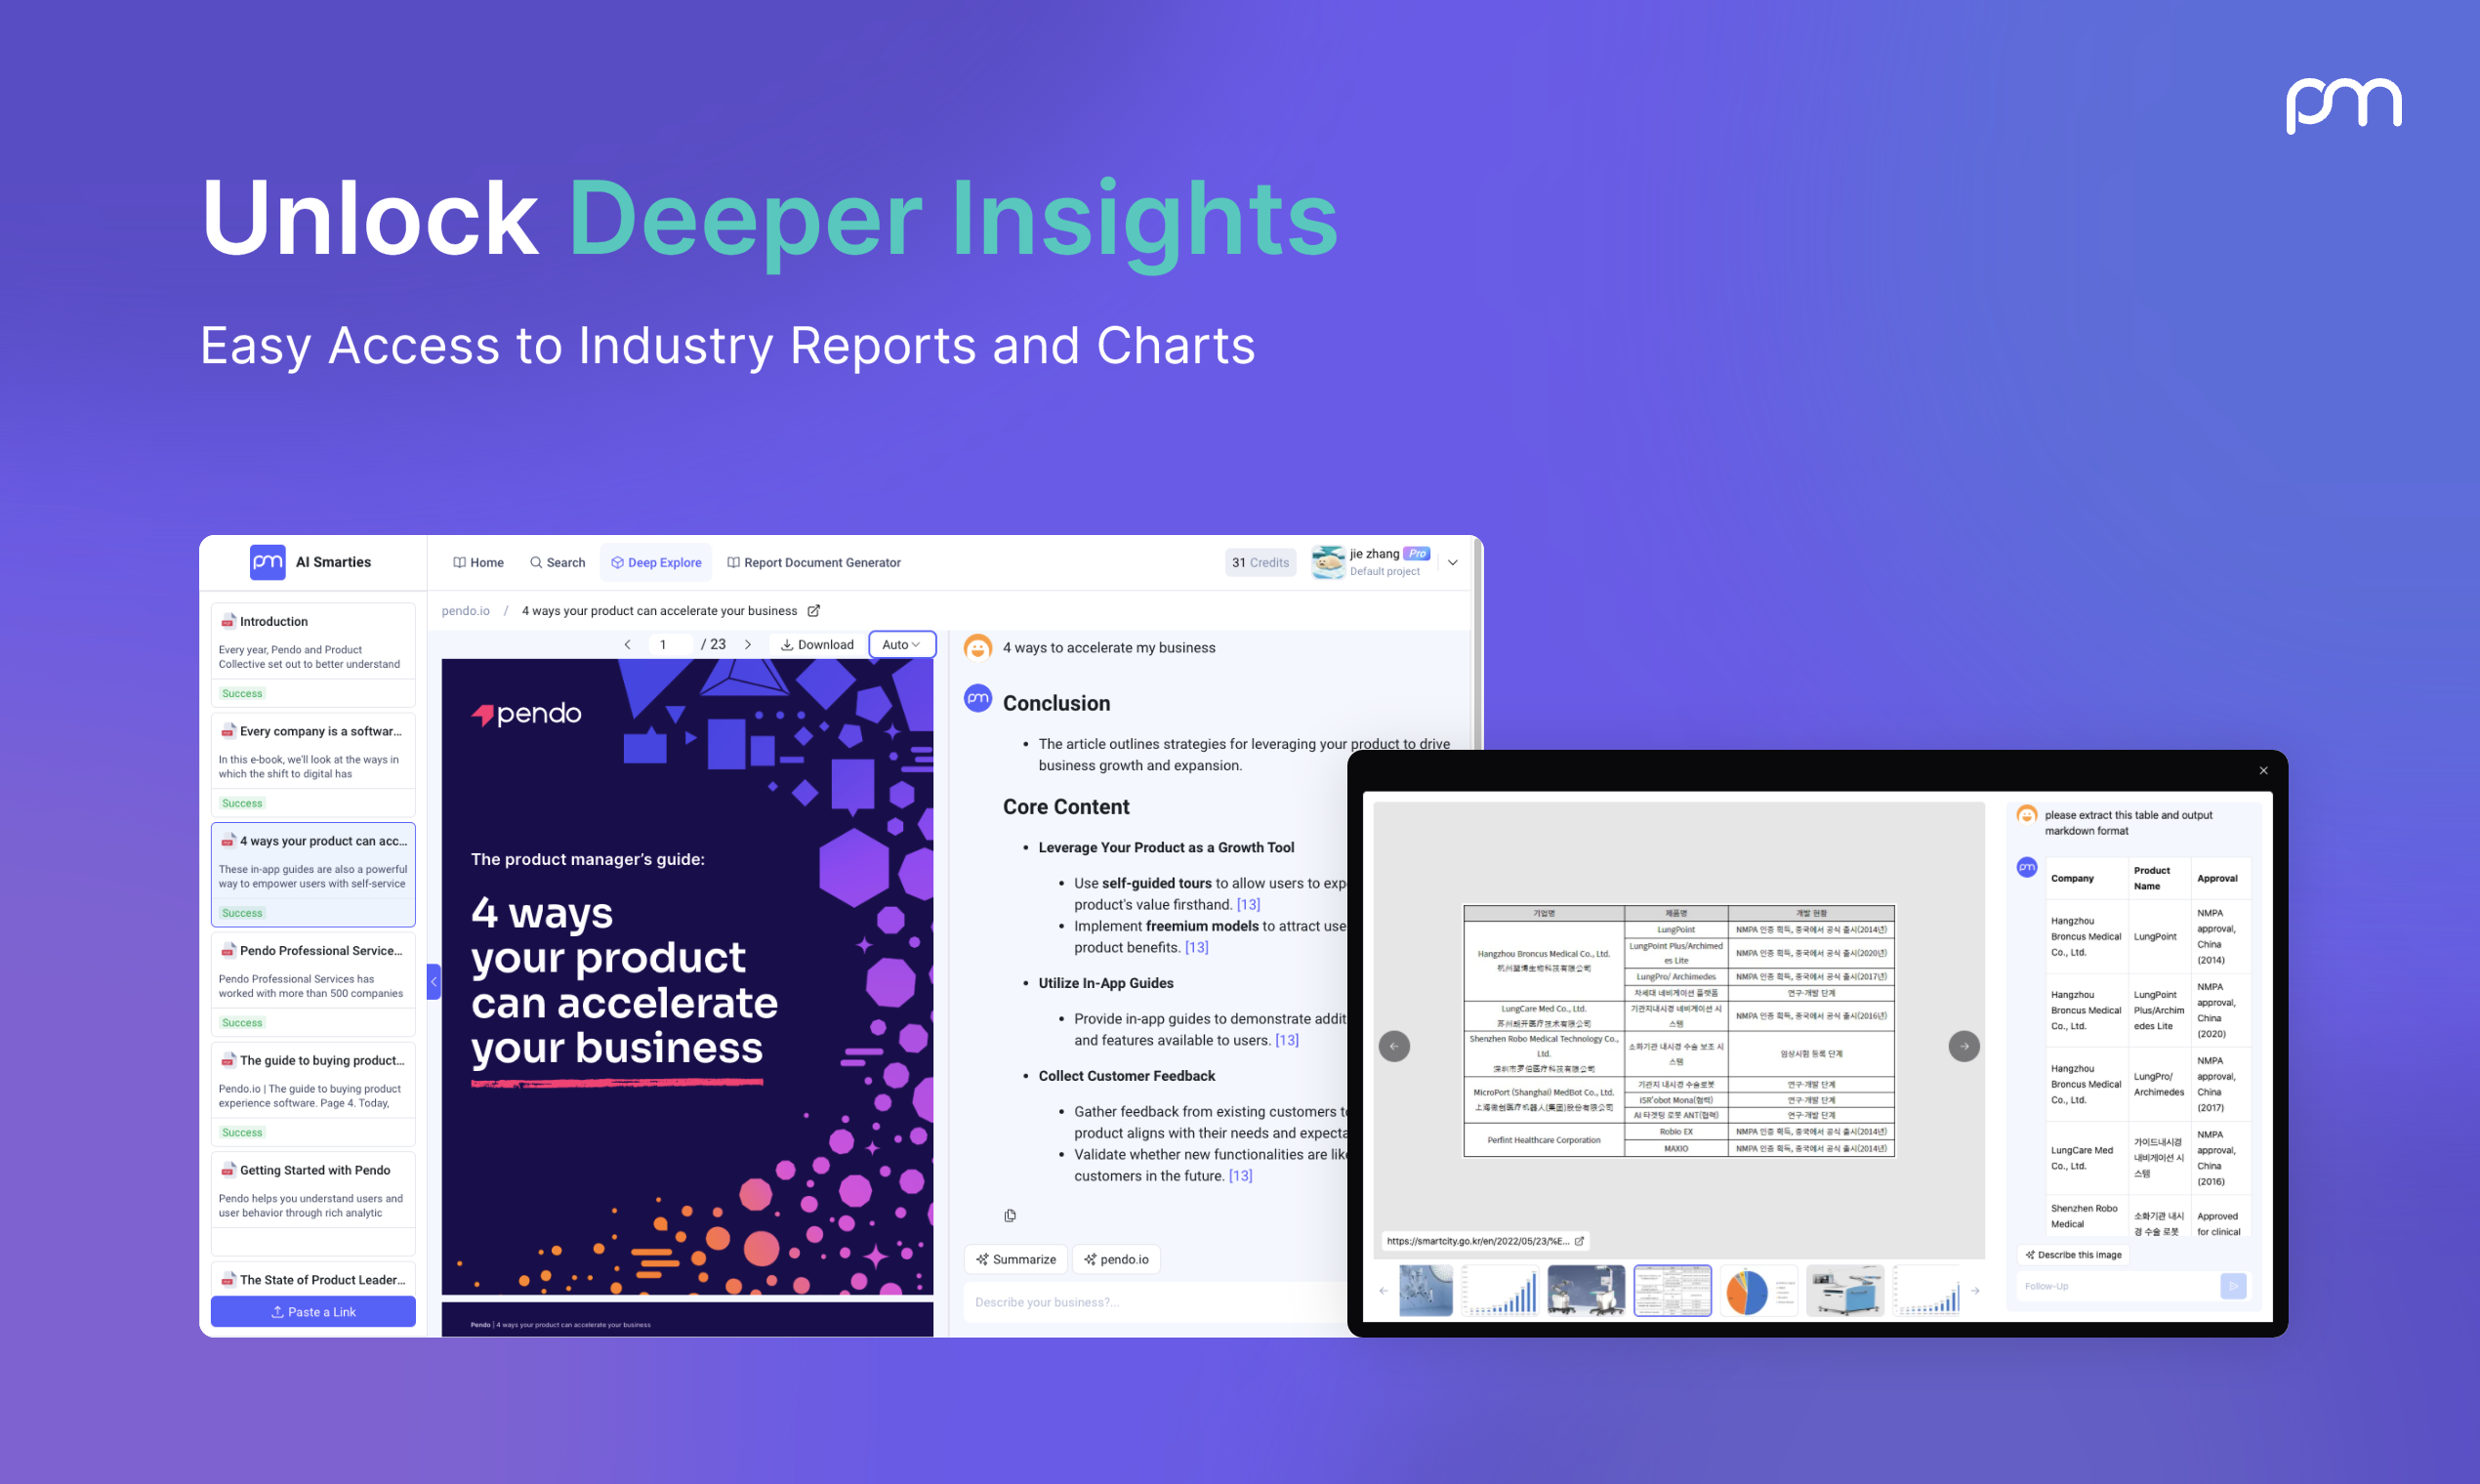Click the Describe this image button
The height and width of the screenshot is (1484, 2480).
(x=2073, y=1254)
